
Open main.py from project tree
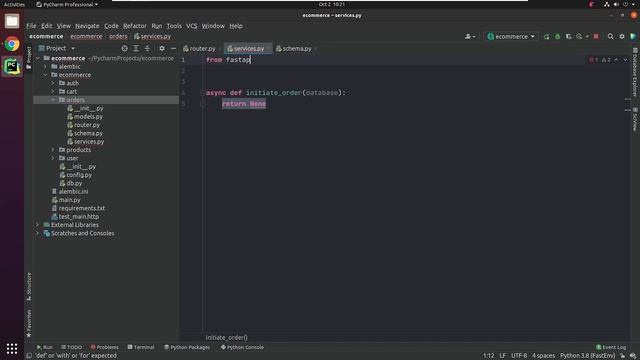69,200
